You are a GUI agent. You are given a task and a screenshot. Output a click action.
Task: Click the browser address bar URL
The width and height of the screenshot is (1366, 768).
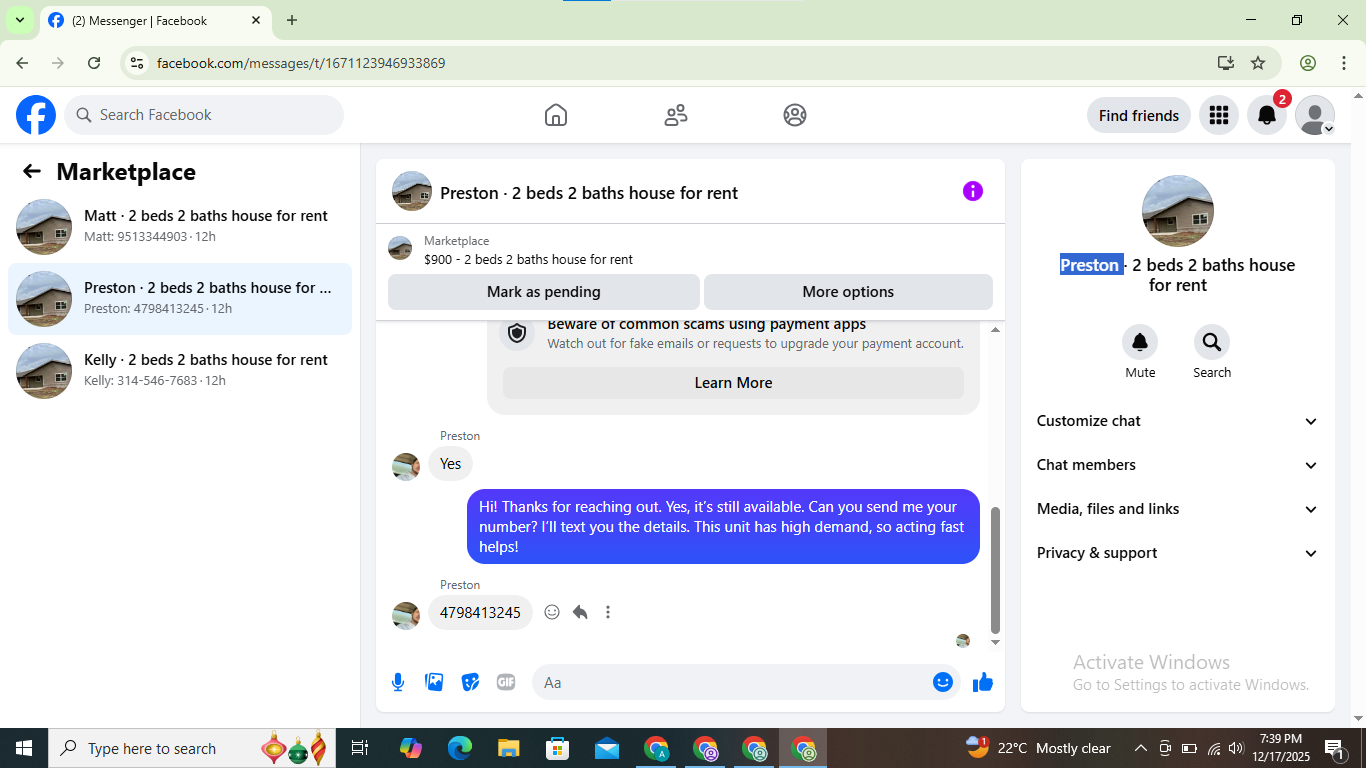click(301, 63)
